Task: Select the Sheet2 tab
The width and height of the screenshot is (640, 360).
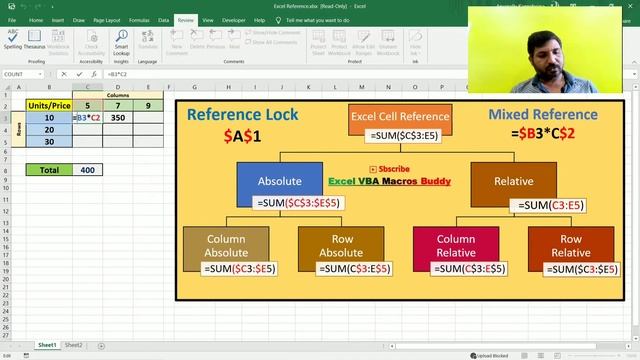Action: (73, 345)
